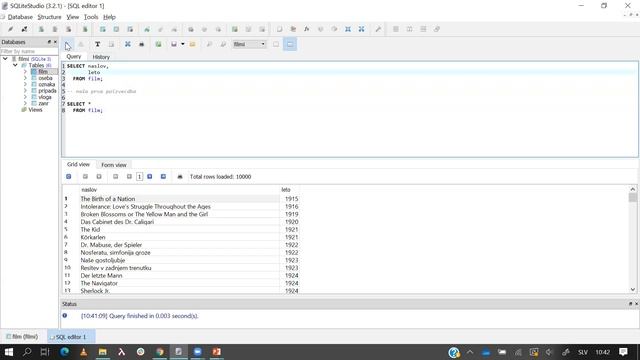Viewport: 640px width, 360px height.
Task: Switch to the film (filmi) window tab
Action: coord(22,337)
